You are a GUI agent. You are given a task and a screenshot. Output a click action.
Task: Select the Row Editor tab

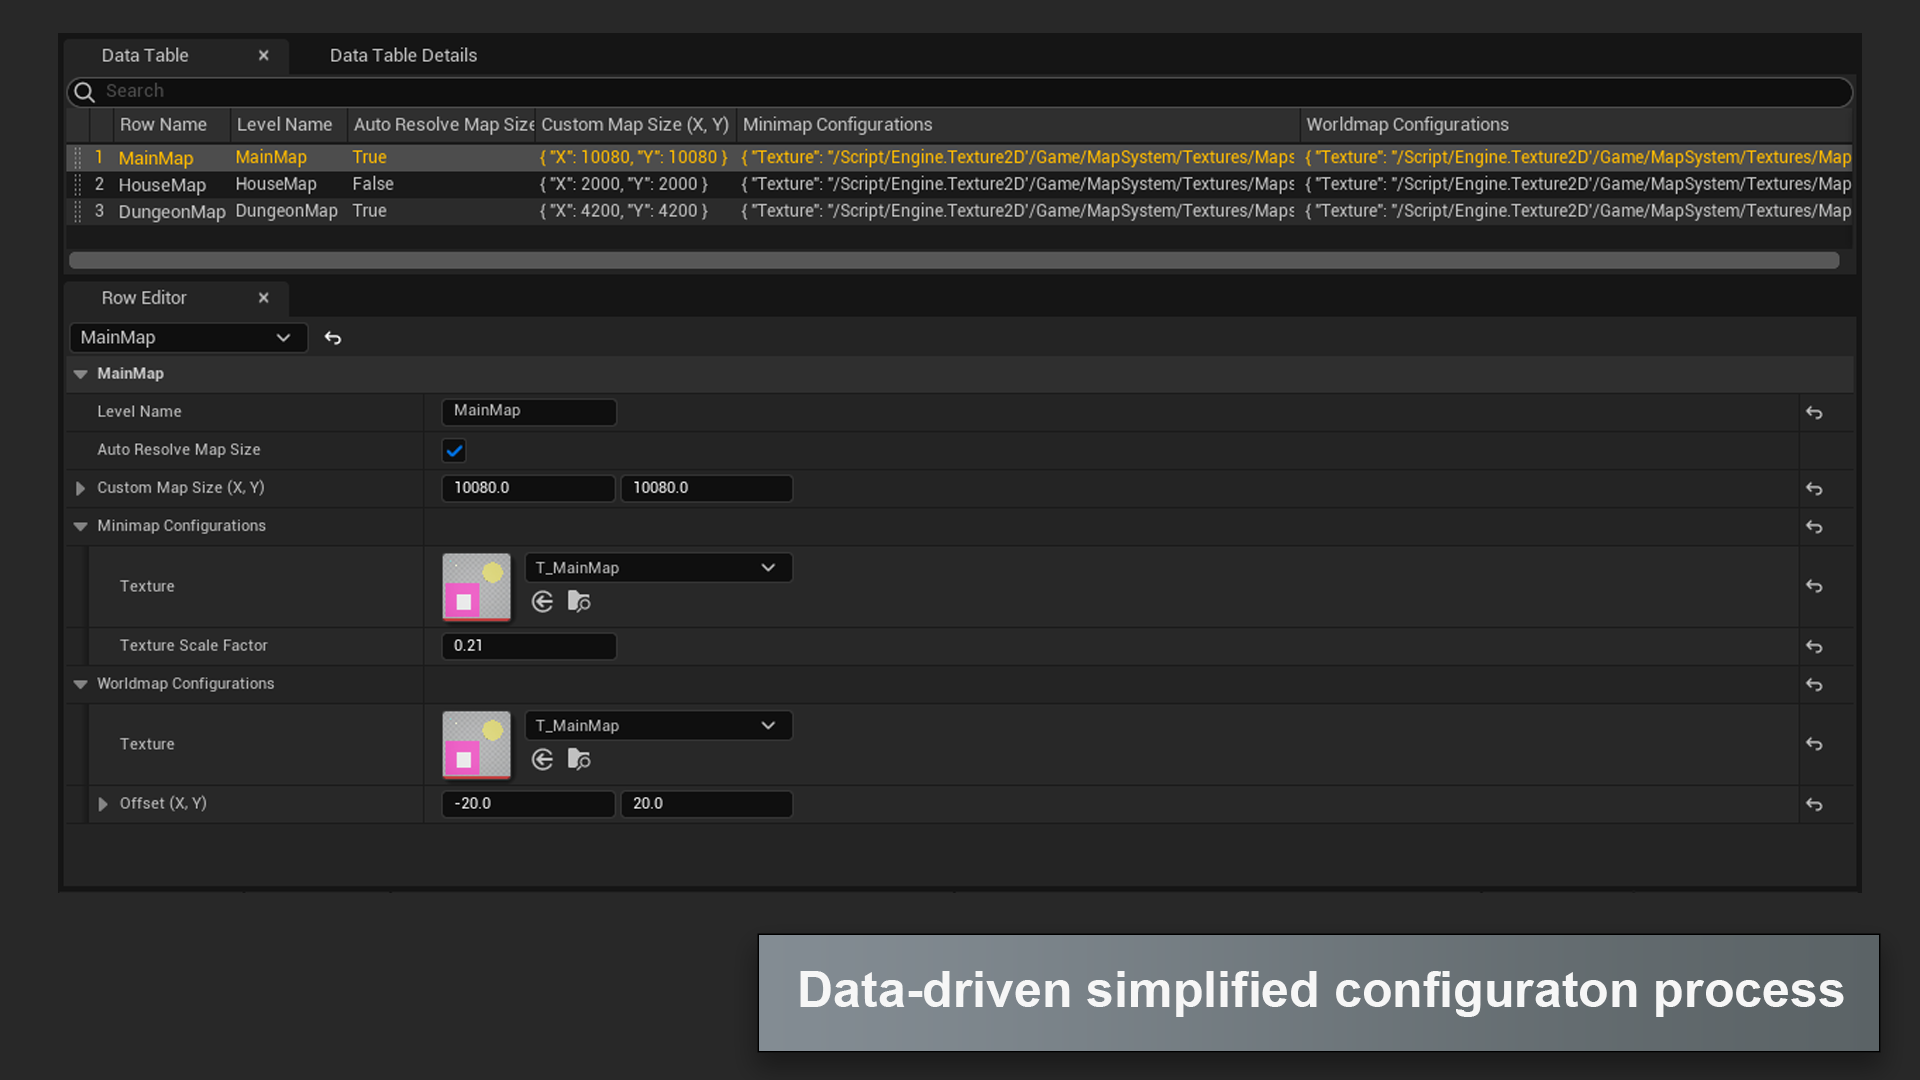tap(144, 298)
